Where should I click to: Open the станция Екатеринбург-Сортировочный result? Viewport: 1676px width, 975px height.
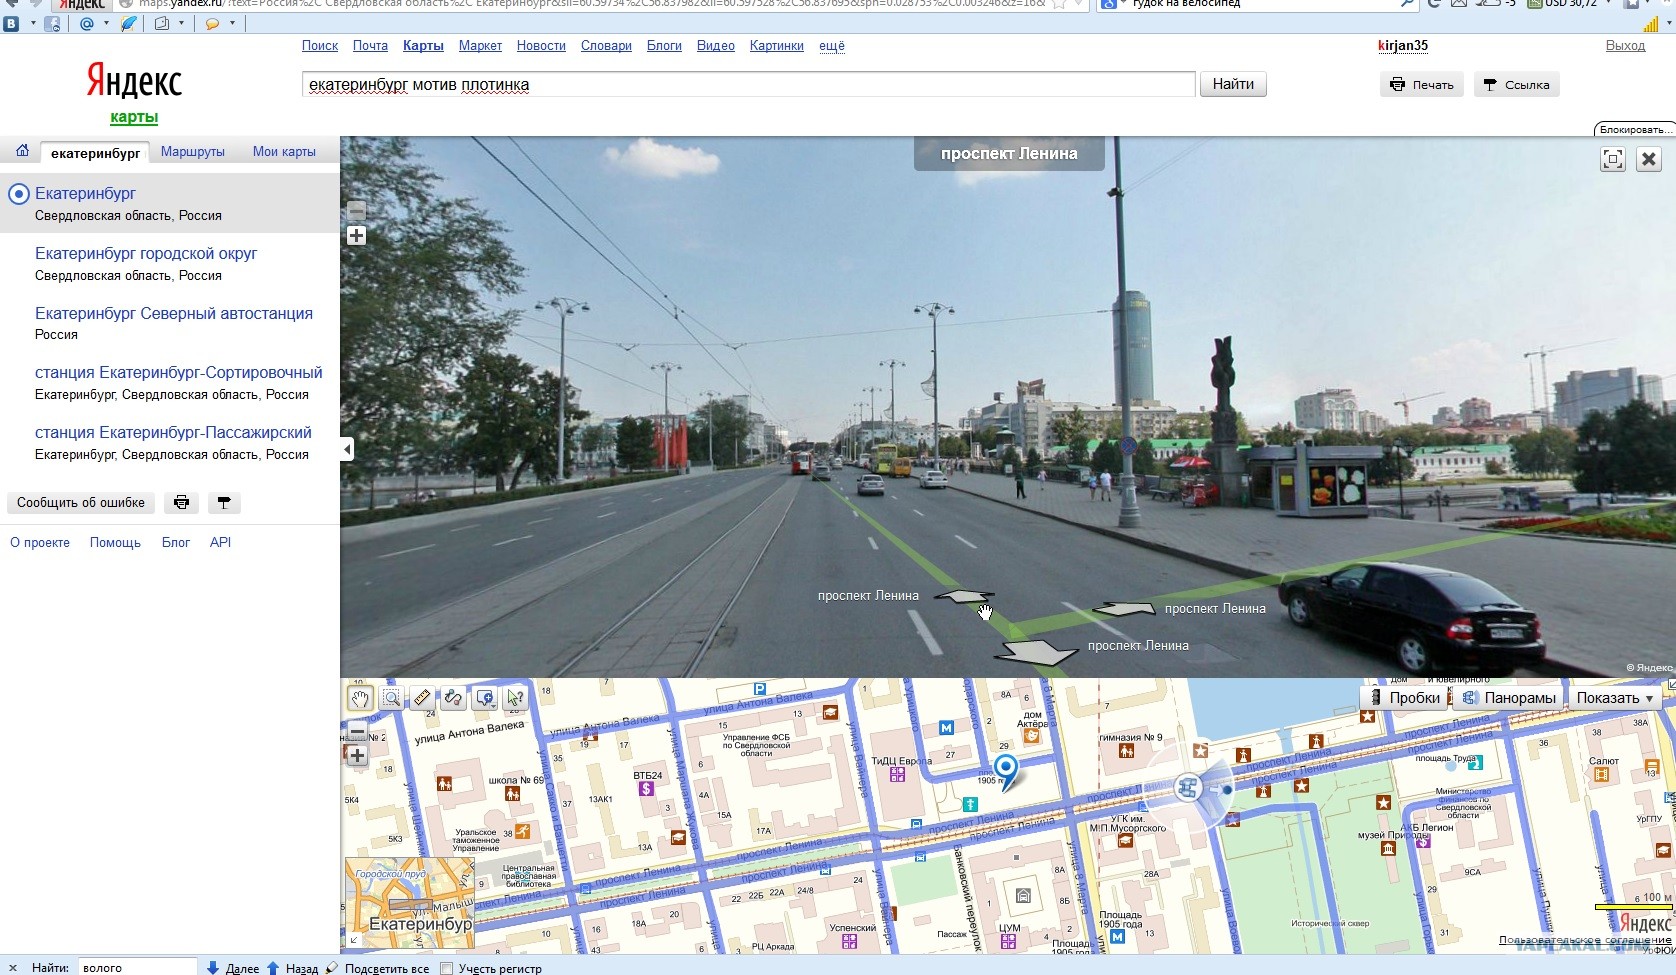(x=179, y=373)
